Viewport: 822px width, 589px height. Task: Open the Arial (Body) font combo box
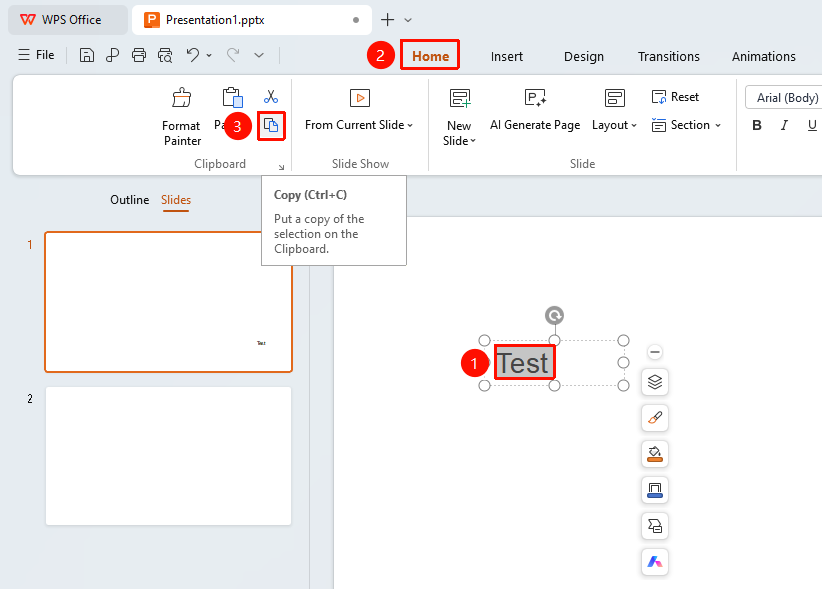point(784,98)
